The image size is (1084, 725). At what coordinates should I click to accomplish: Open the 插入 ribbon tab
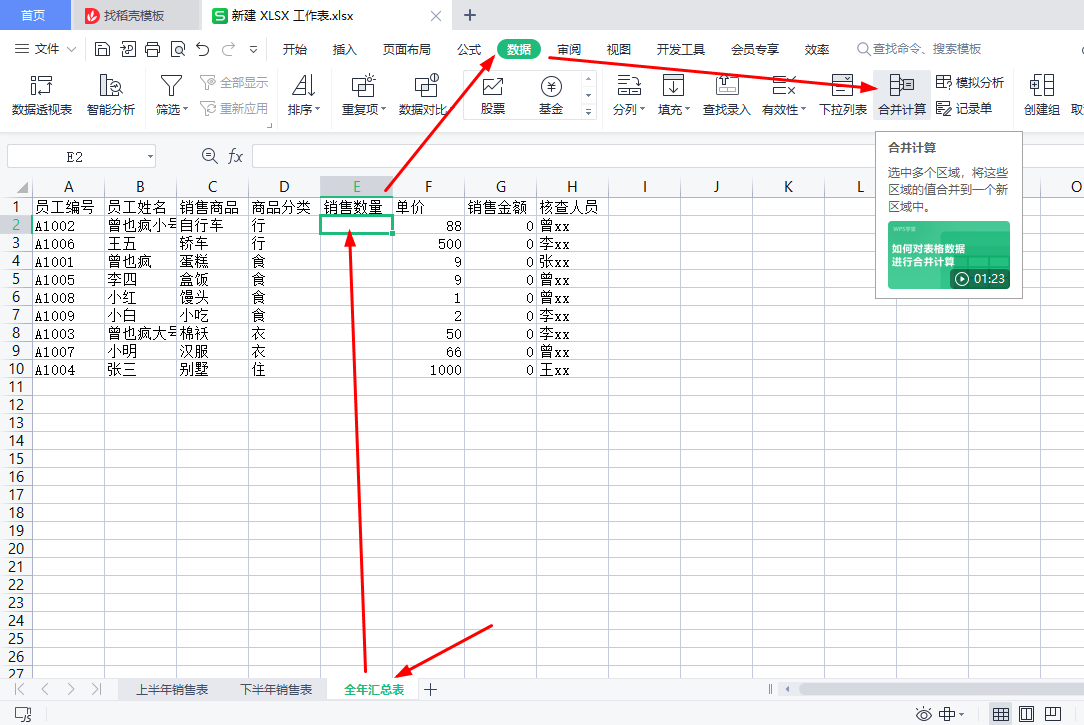(344, 49)
